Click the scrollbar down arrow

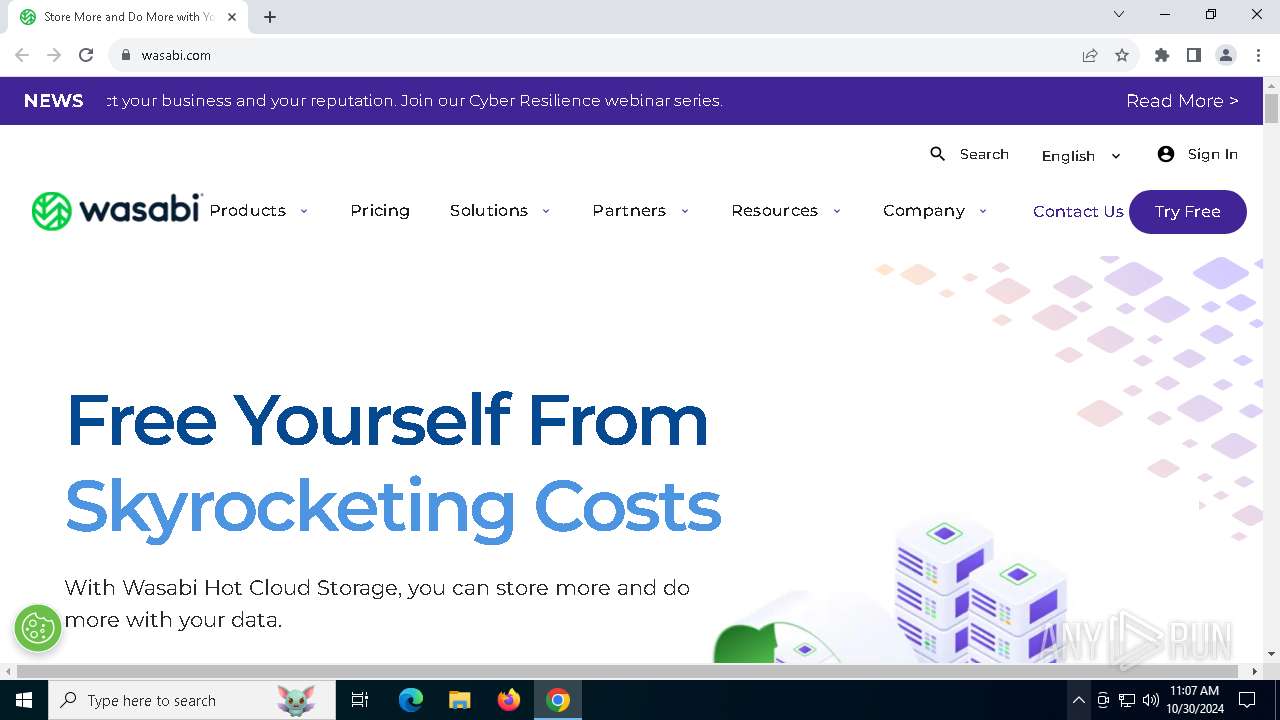(1271, 654)
